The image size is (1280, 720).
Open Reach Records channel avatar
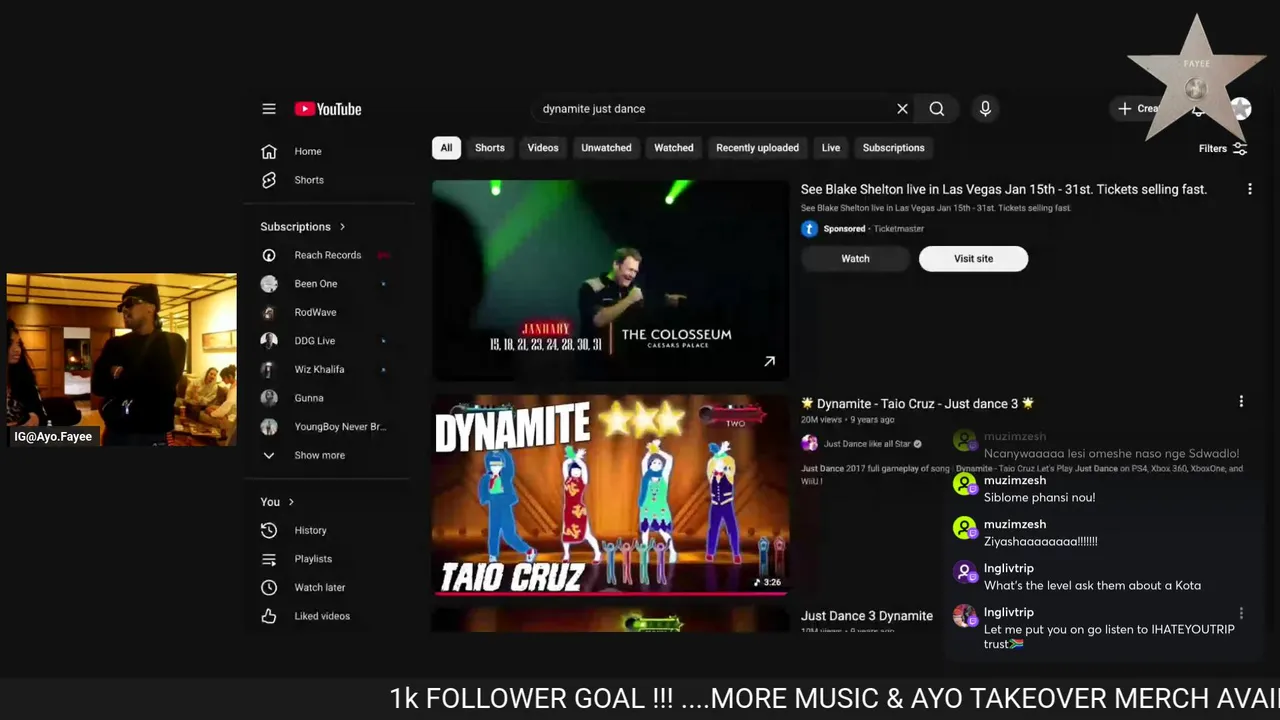tap(269, 255)
